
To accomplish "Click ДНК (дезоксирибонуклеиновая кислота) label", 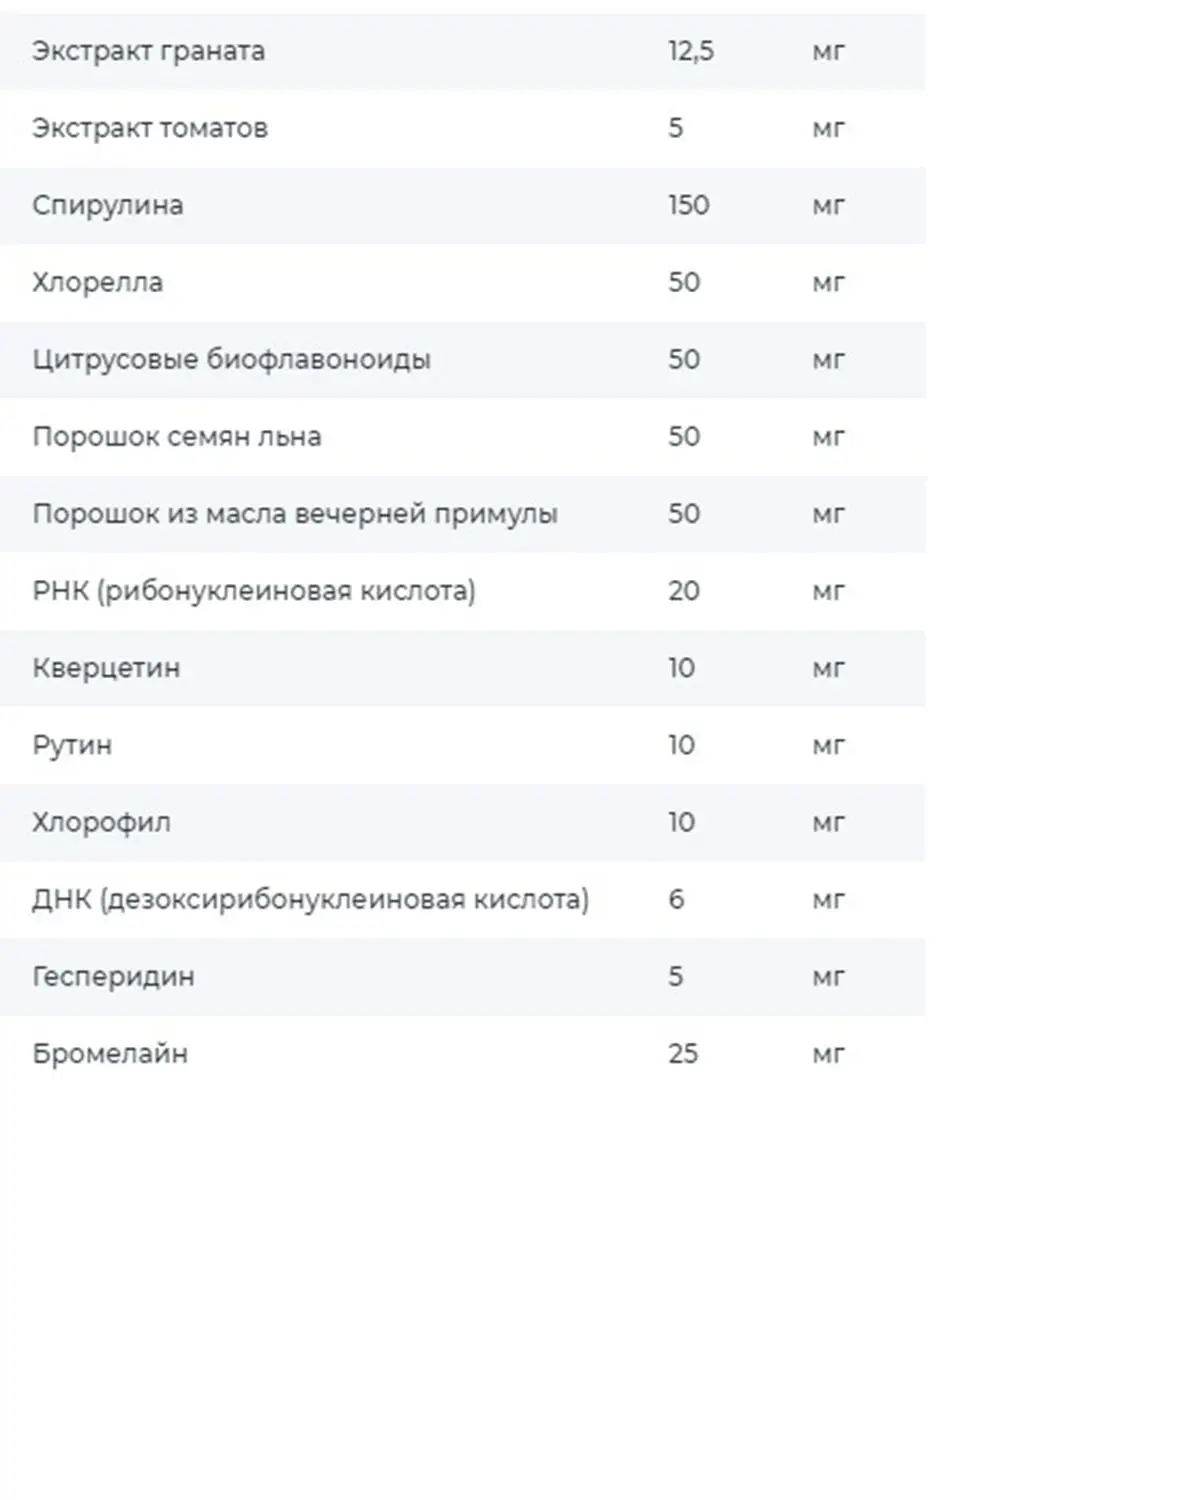I will click(x=310, y=900).
